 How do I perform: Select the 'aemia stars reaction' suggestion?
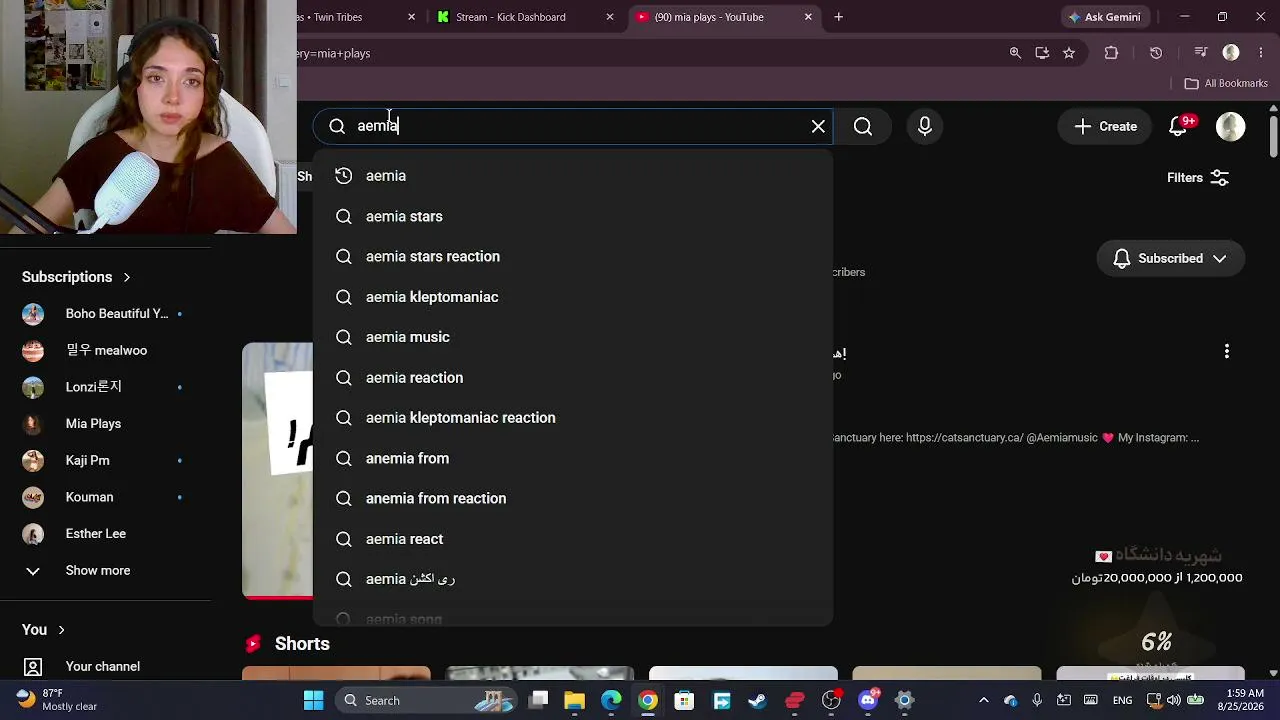pyautogui.click(x=573, y=256)
